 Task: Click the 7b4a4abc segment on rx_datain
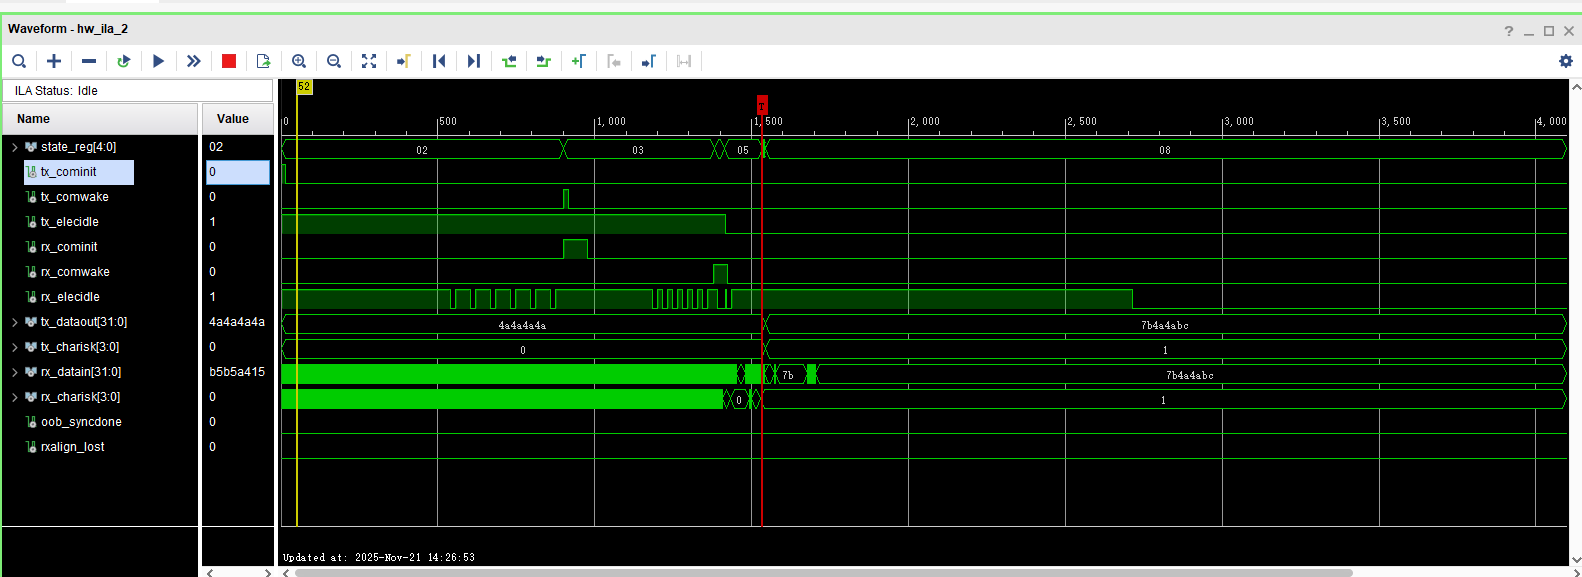point(1190,375)
